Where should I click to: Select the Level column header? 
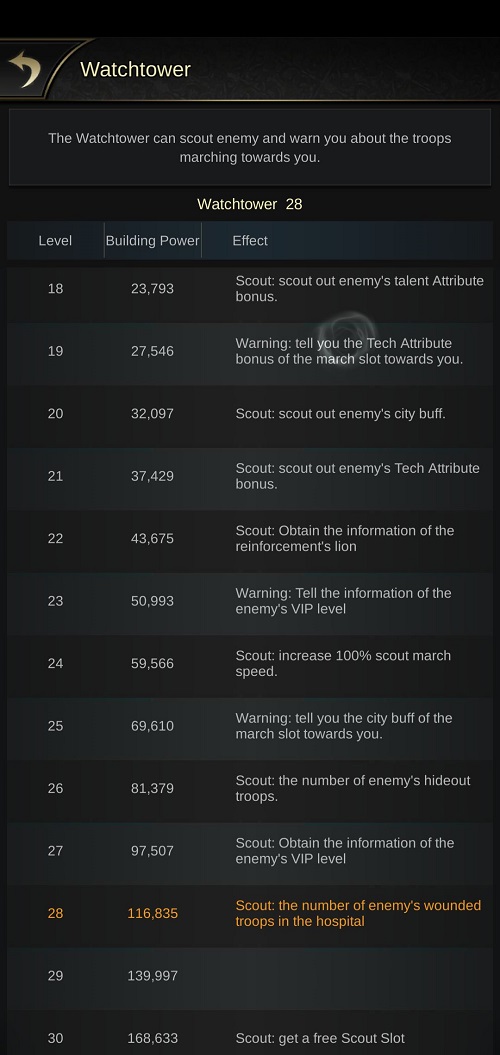(55, 240)
